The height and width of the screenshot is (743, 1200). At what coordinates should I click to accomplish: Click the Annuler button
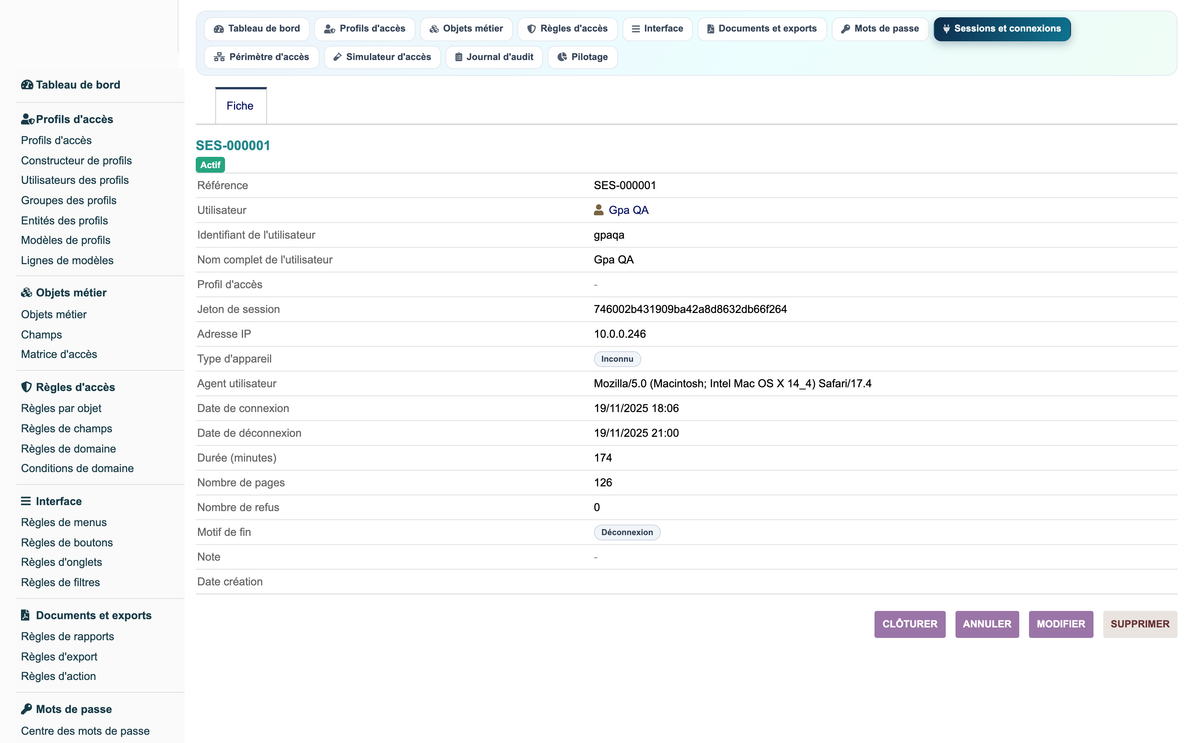point(987,624)
